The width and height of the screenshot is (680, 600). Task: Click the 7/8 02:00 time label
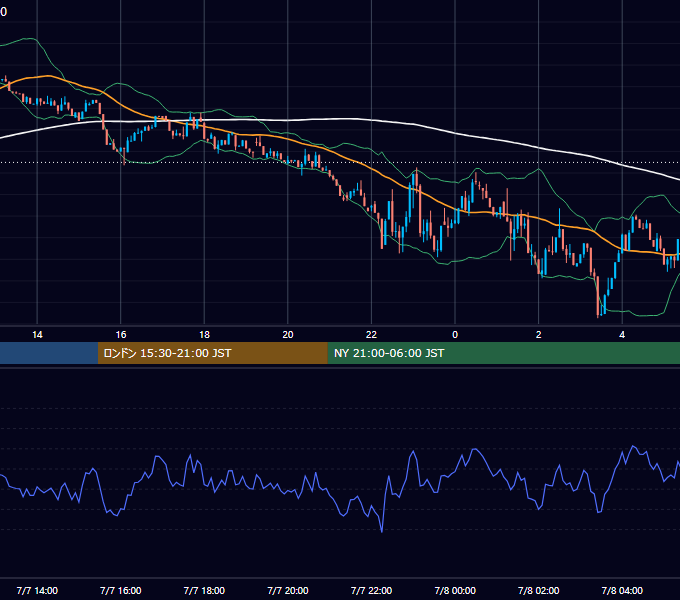coord(539,590)
